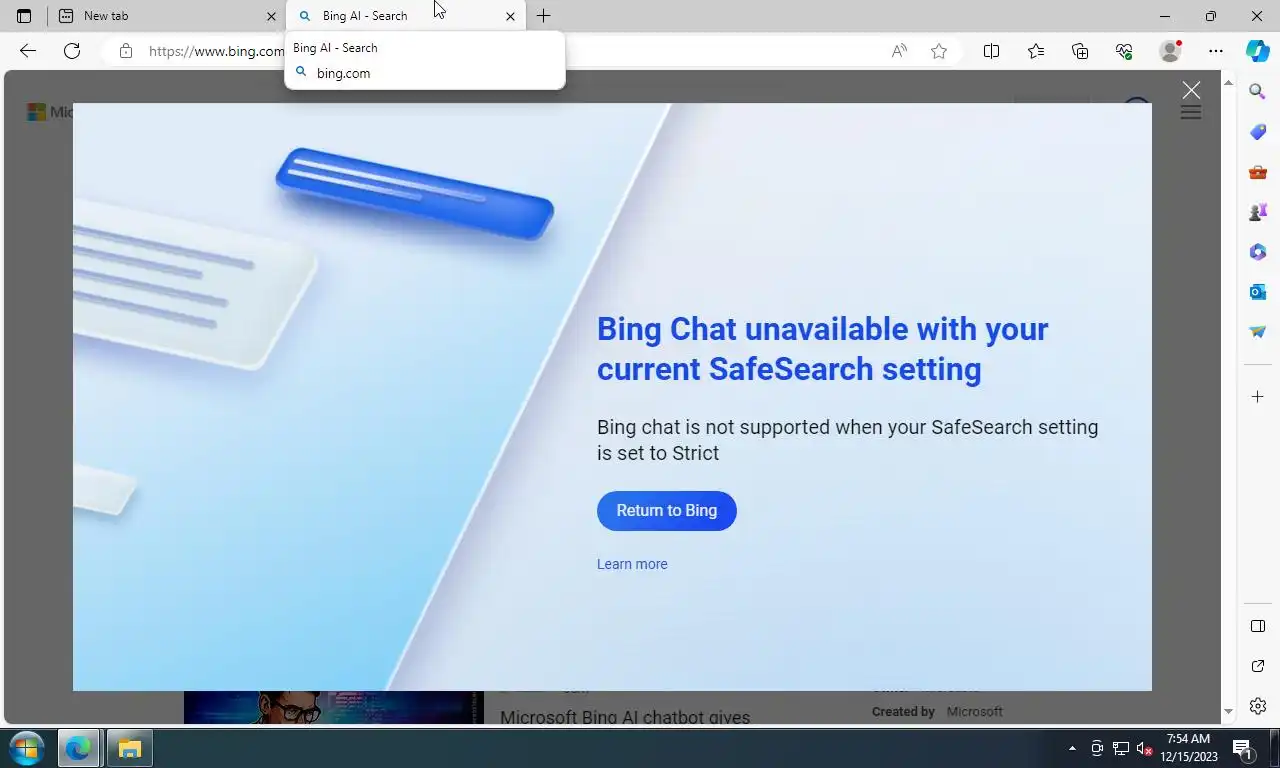Open Copilot sidebar button
Image resolution: width=1280 pixels, height=768 pixels.
click(1258, 51)
